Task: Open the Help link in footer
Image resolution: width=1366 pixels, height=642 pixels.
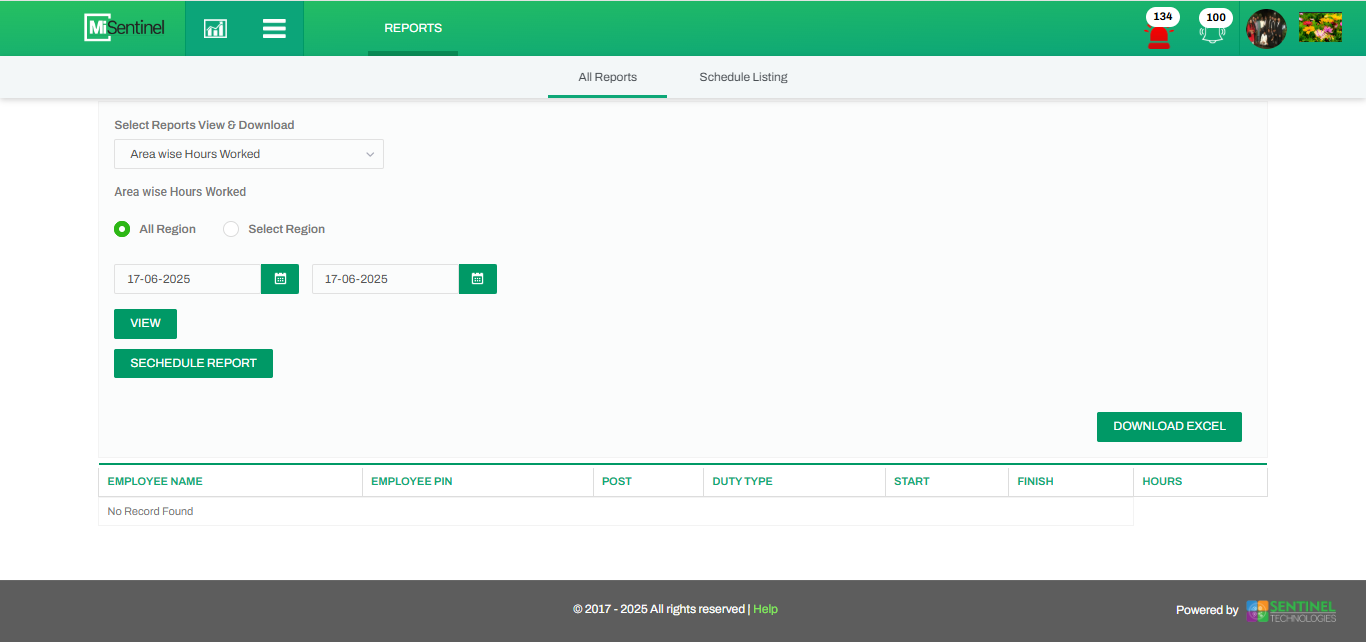Action: [765, 609]
